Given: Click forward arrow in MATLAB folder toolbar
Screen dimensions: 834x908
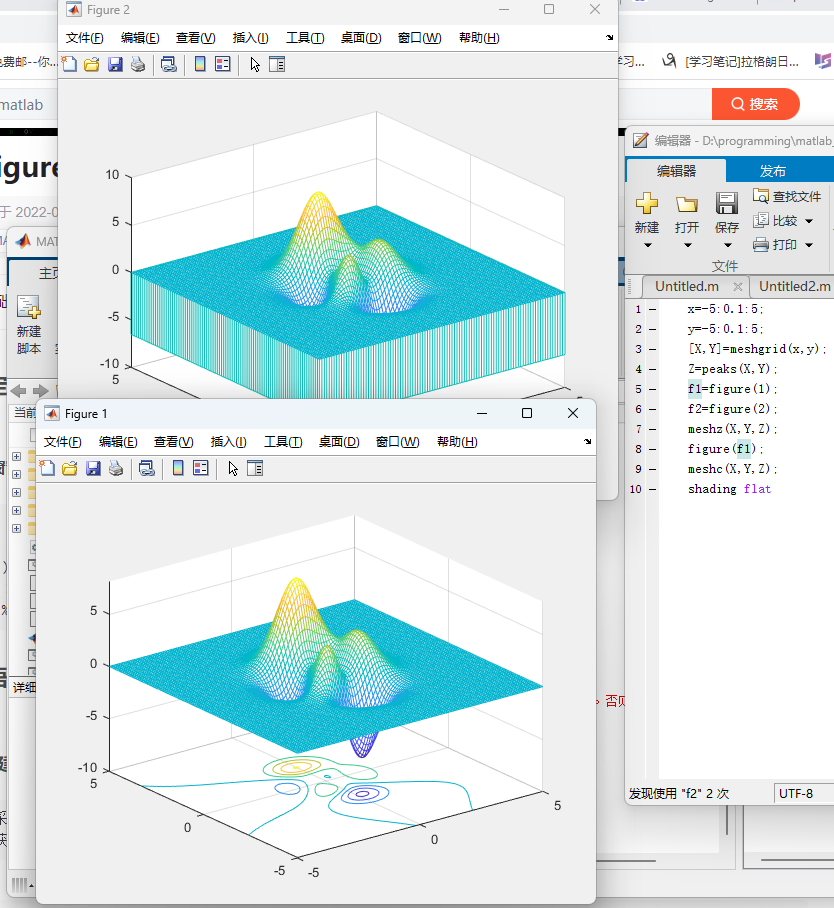Looking at the screenshot, I should (41, 391).
